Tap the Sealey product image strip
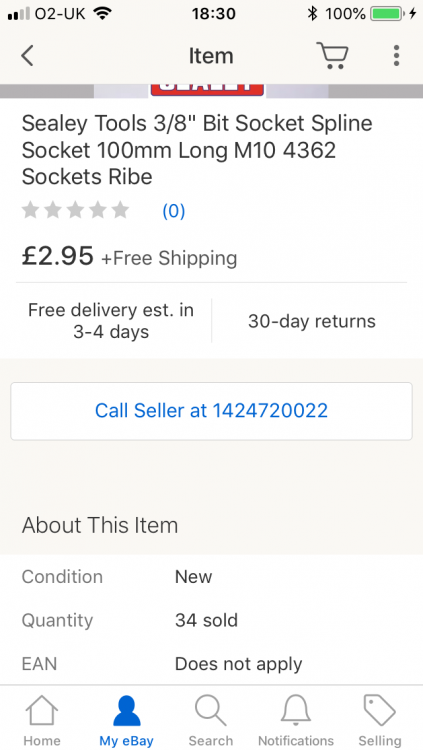The width and height of the screenshot is (423, 750). click(x=212, y=91)
